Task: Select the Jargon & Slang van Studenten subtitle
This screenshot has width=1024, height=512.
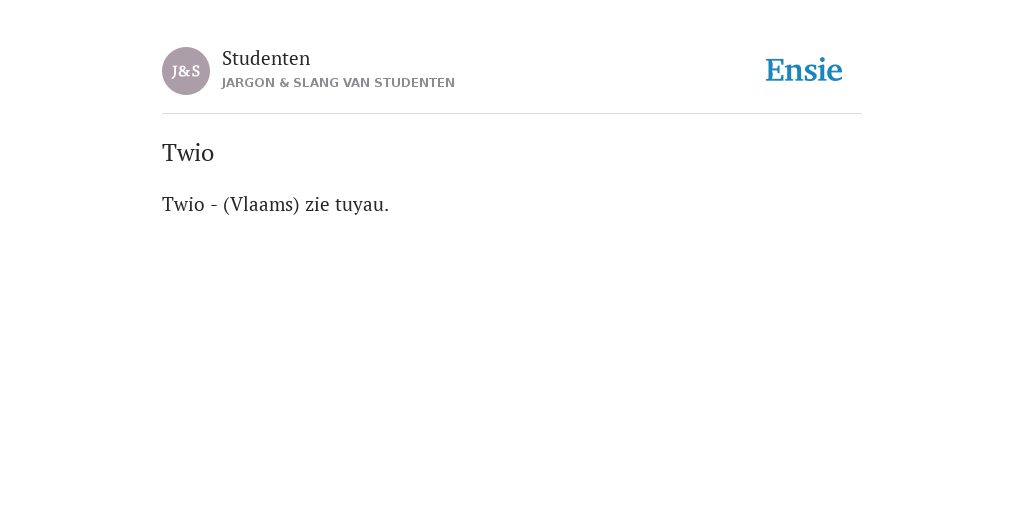Action: click(x=338, y=83)
